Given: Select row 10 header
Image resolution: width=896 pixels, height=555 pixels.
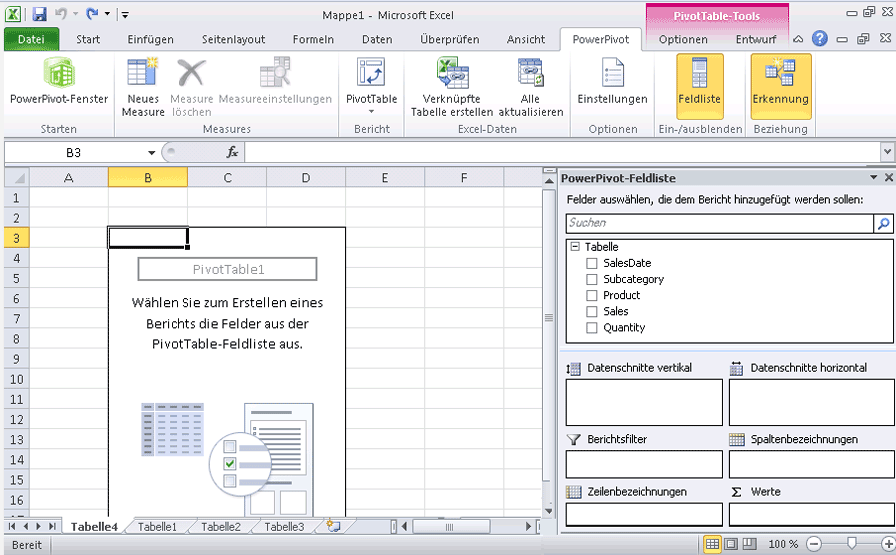Looking at the screenshot, I should click(x=17, y=380).
